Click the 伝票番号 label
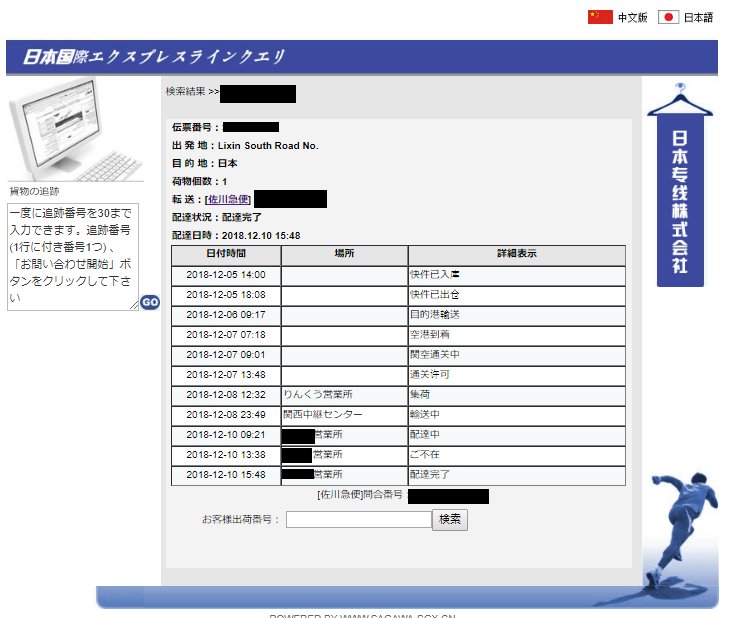 pos(196,127)
